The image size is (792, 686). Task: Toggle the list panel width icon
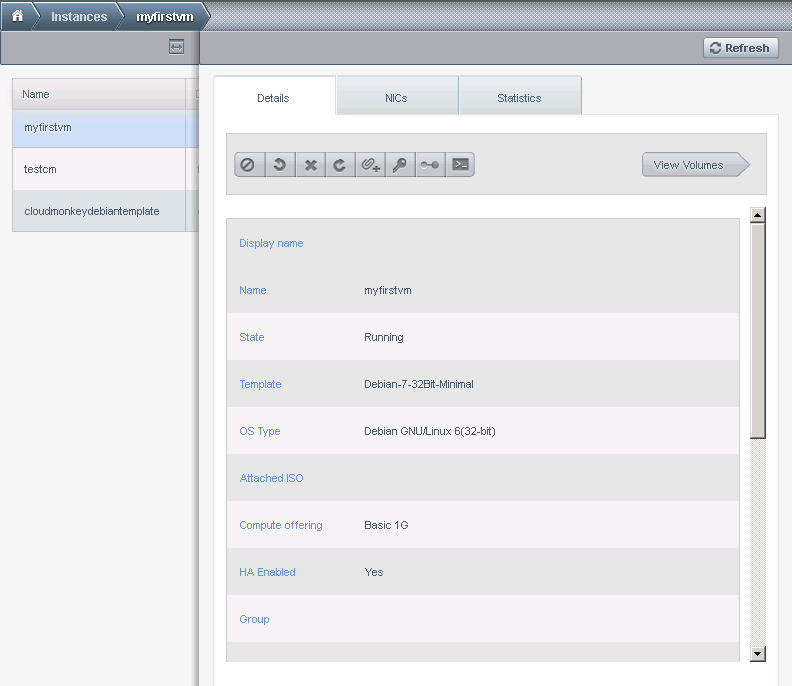coord(176,47)
